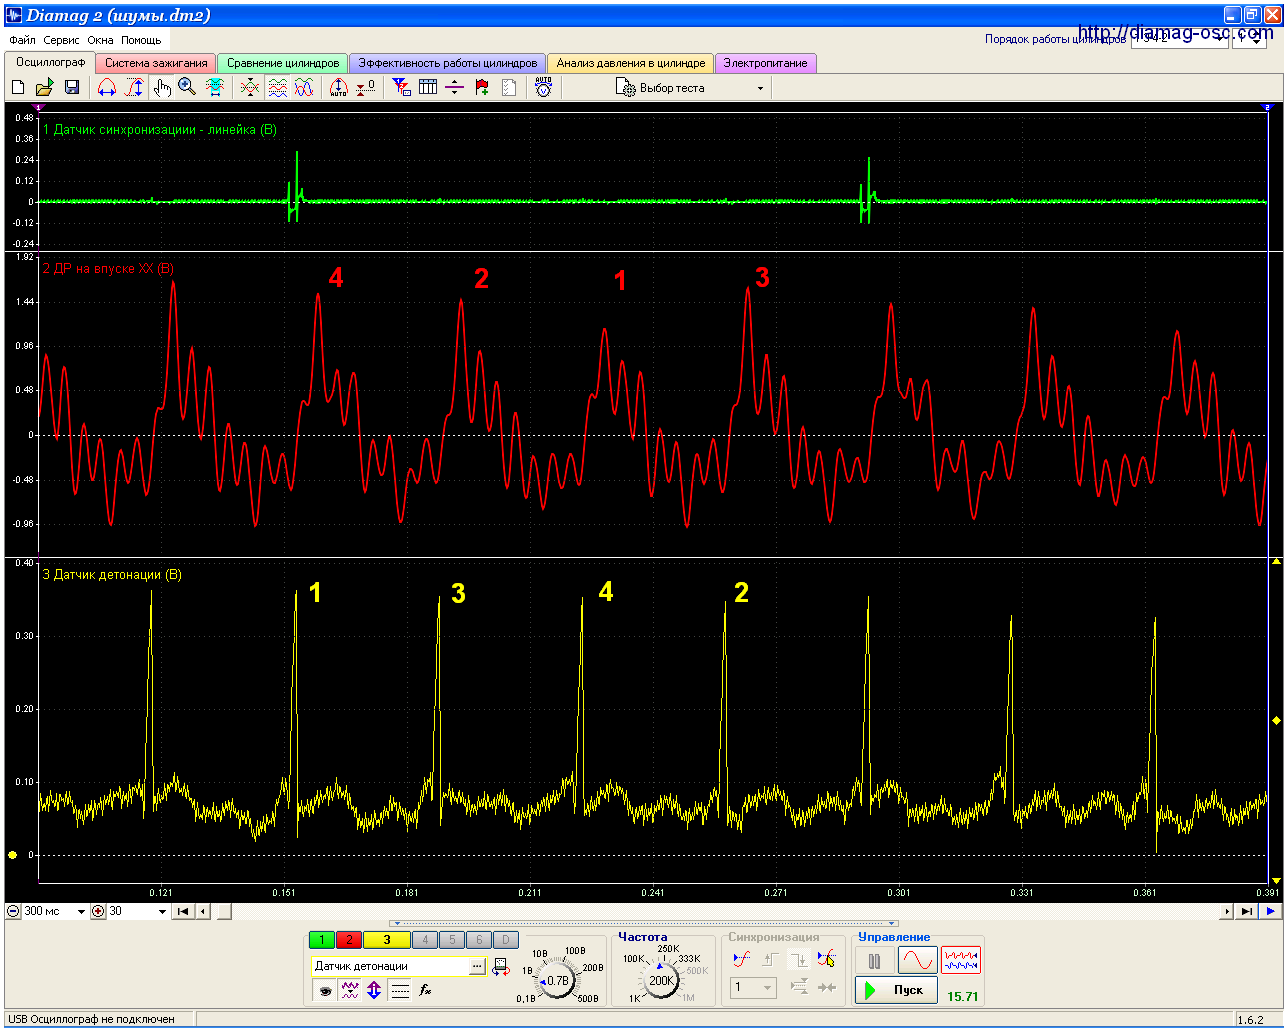Select the magnifier zoom tool
Image resolution: width=1288 pixels, height=1032 pixels.
(187, 88)
